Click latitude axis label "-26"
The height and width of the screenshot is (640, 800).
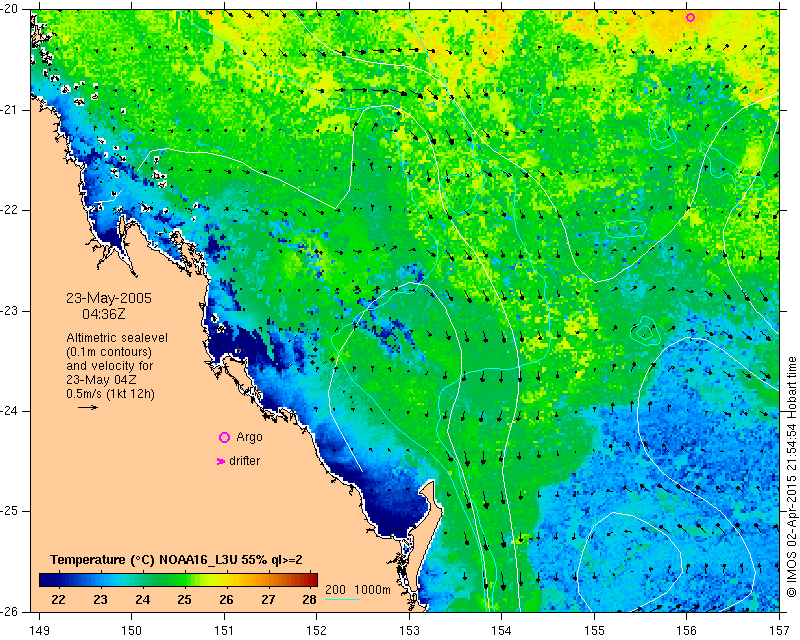pyautogui.click(x=9, y=611)
